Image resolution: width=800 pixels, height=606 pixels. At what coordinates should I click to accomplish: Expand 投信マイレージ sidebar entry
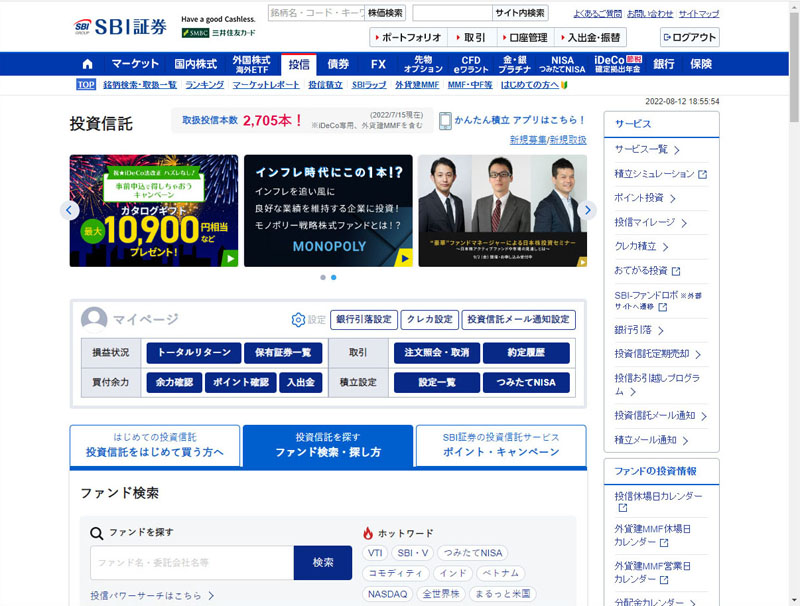coord(658,222)
